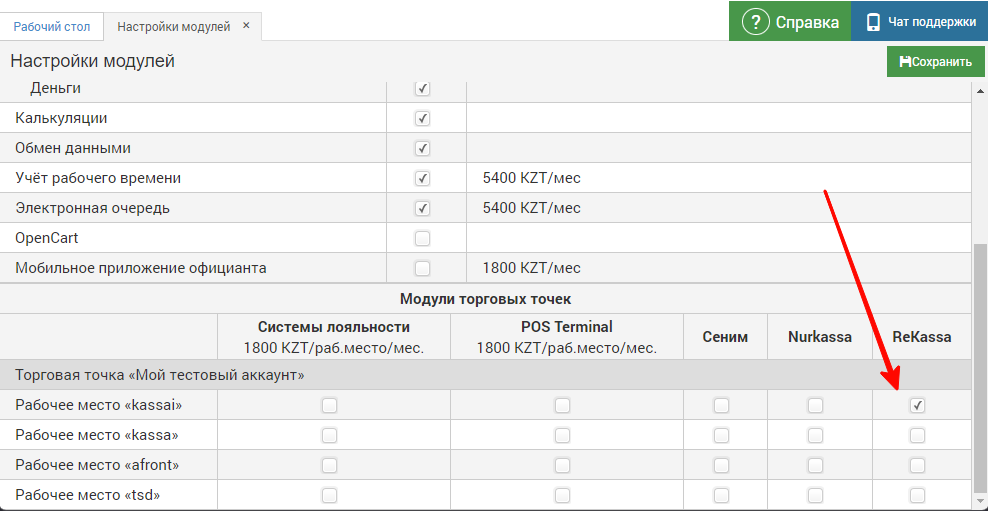Toggle Учёт рабочего времени checkbox
This screenshot has height=511, width=988.
(x=422, y=179)
